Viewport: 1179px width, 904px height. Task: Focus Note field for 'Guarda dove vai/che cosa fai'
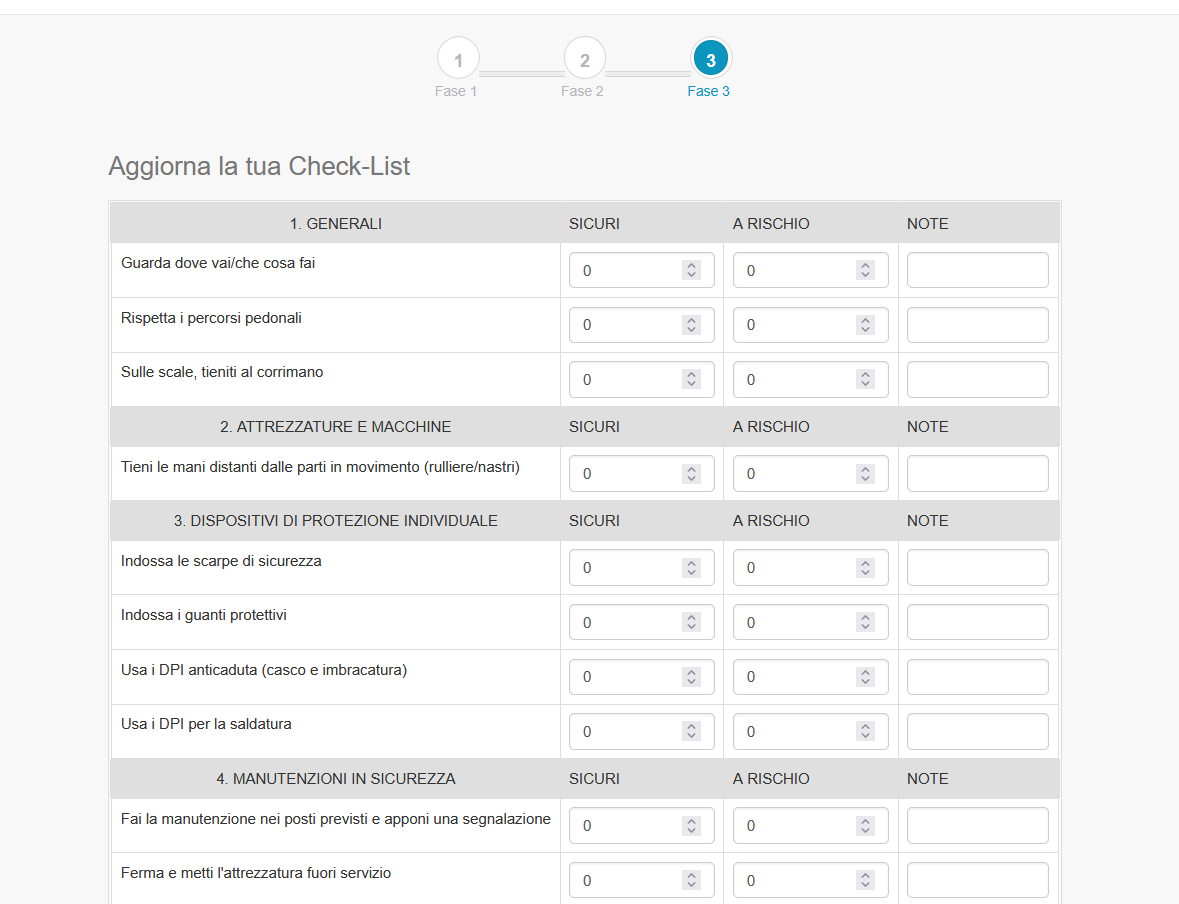[x=977, y=270]
